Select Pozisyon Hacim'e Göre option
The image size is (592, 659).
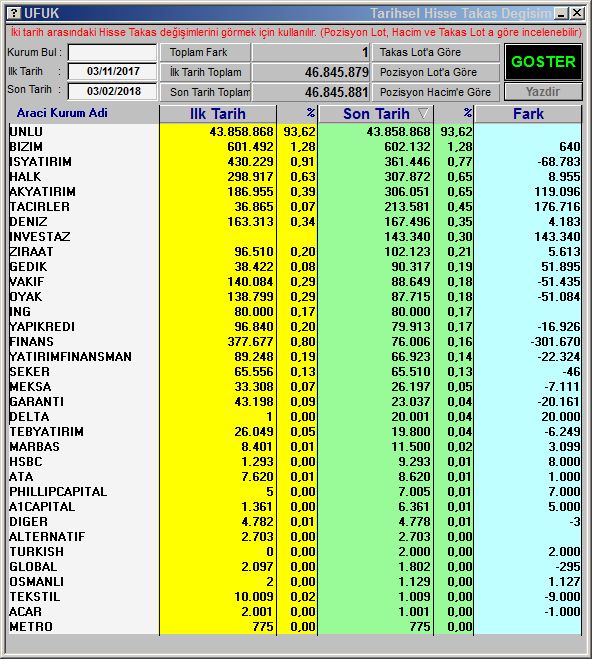436,92
